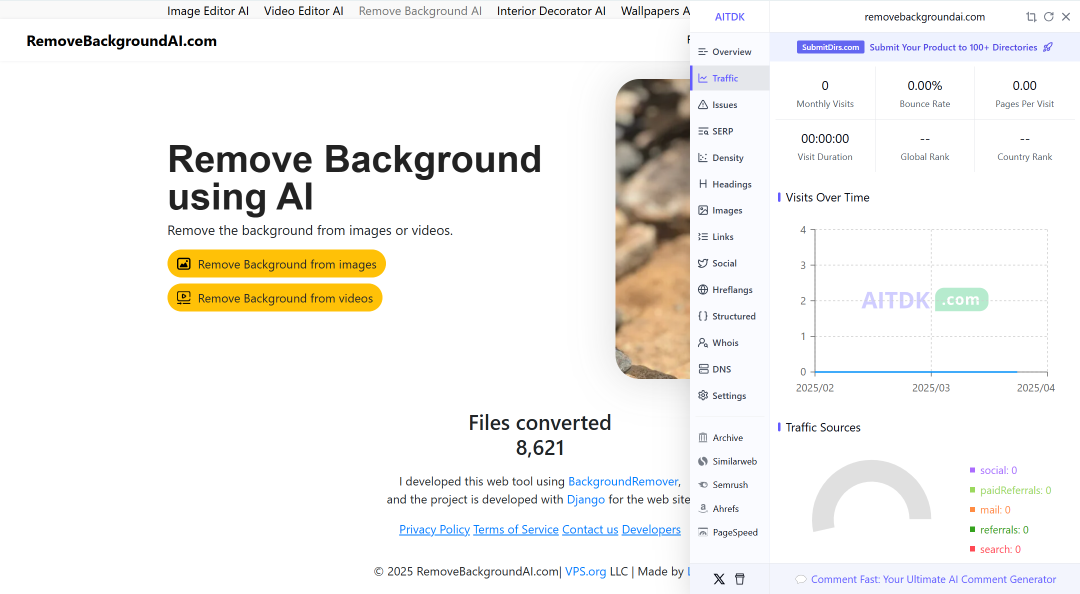The width and height of the screenshot is (1080, 594).
Task: Open the BackgroundRemover link
Action: (x=623, y=482)
